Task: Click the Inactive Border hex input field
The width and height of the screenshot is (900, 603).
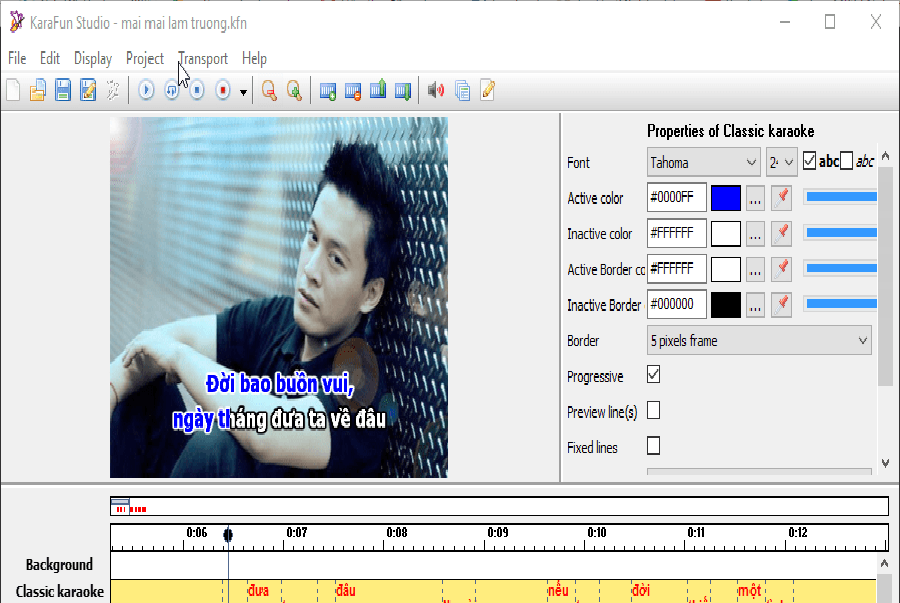Action: [x=677, y=305]
